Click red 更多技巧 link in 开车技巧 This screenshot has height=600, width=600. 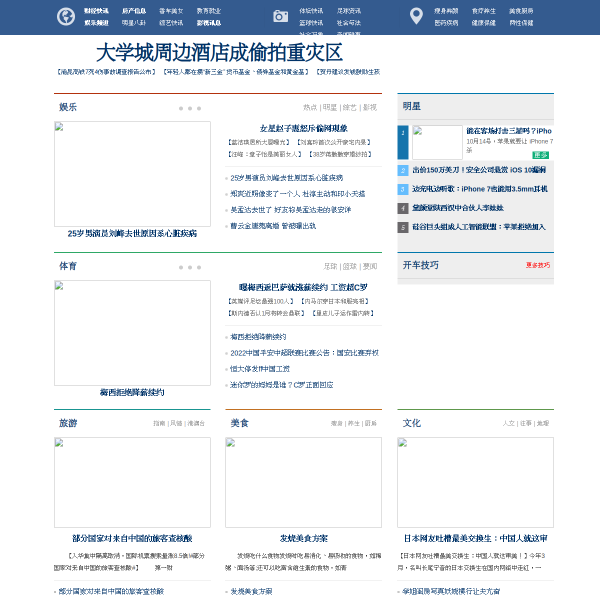538,265
